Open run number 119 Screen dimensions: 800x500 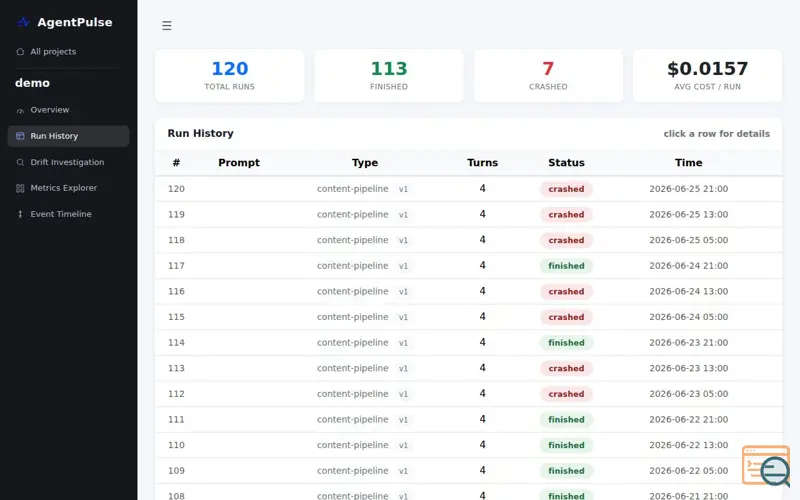pyautogui.click(x=468, y=214)
